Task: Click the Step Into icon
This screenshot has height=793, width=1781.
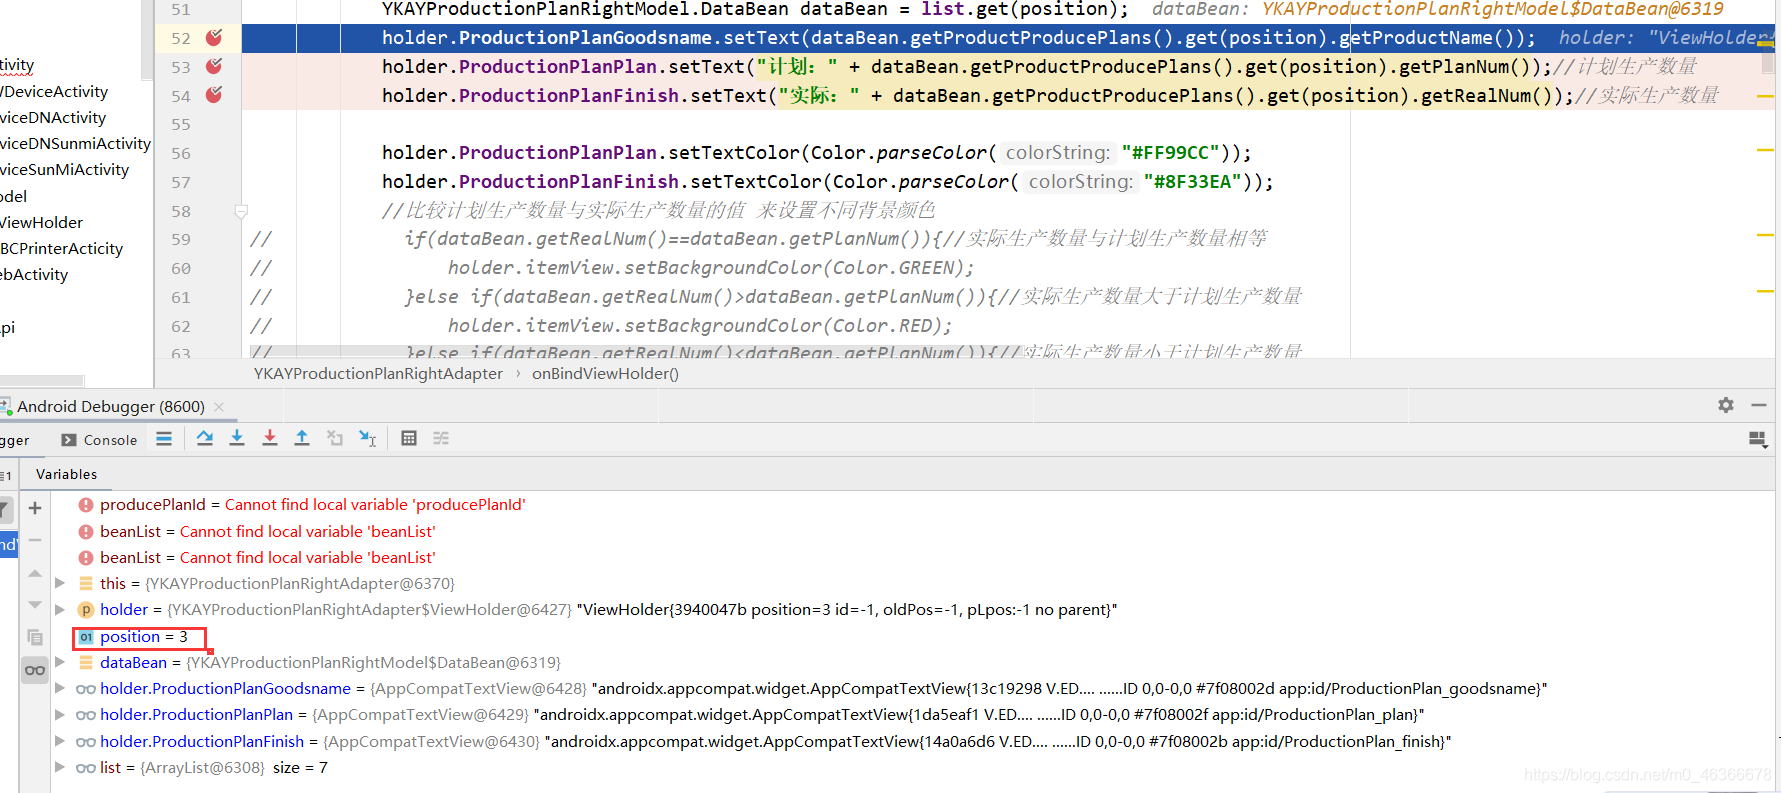Action: pyautogui.click(x=237, y=438)
